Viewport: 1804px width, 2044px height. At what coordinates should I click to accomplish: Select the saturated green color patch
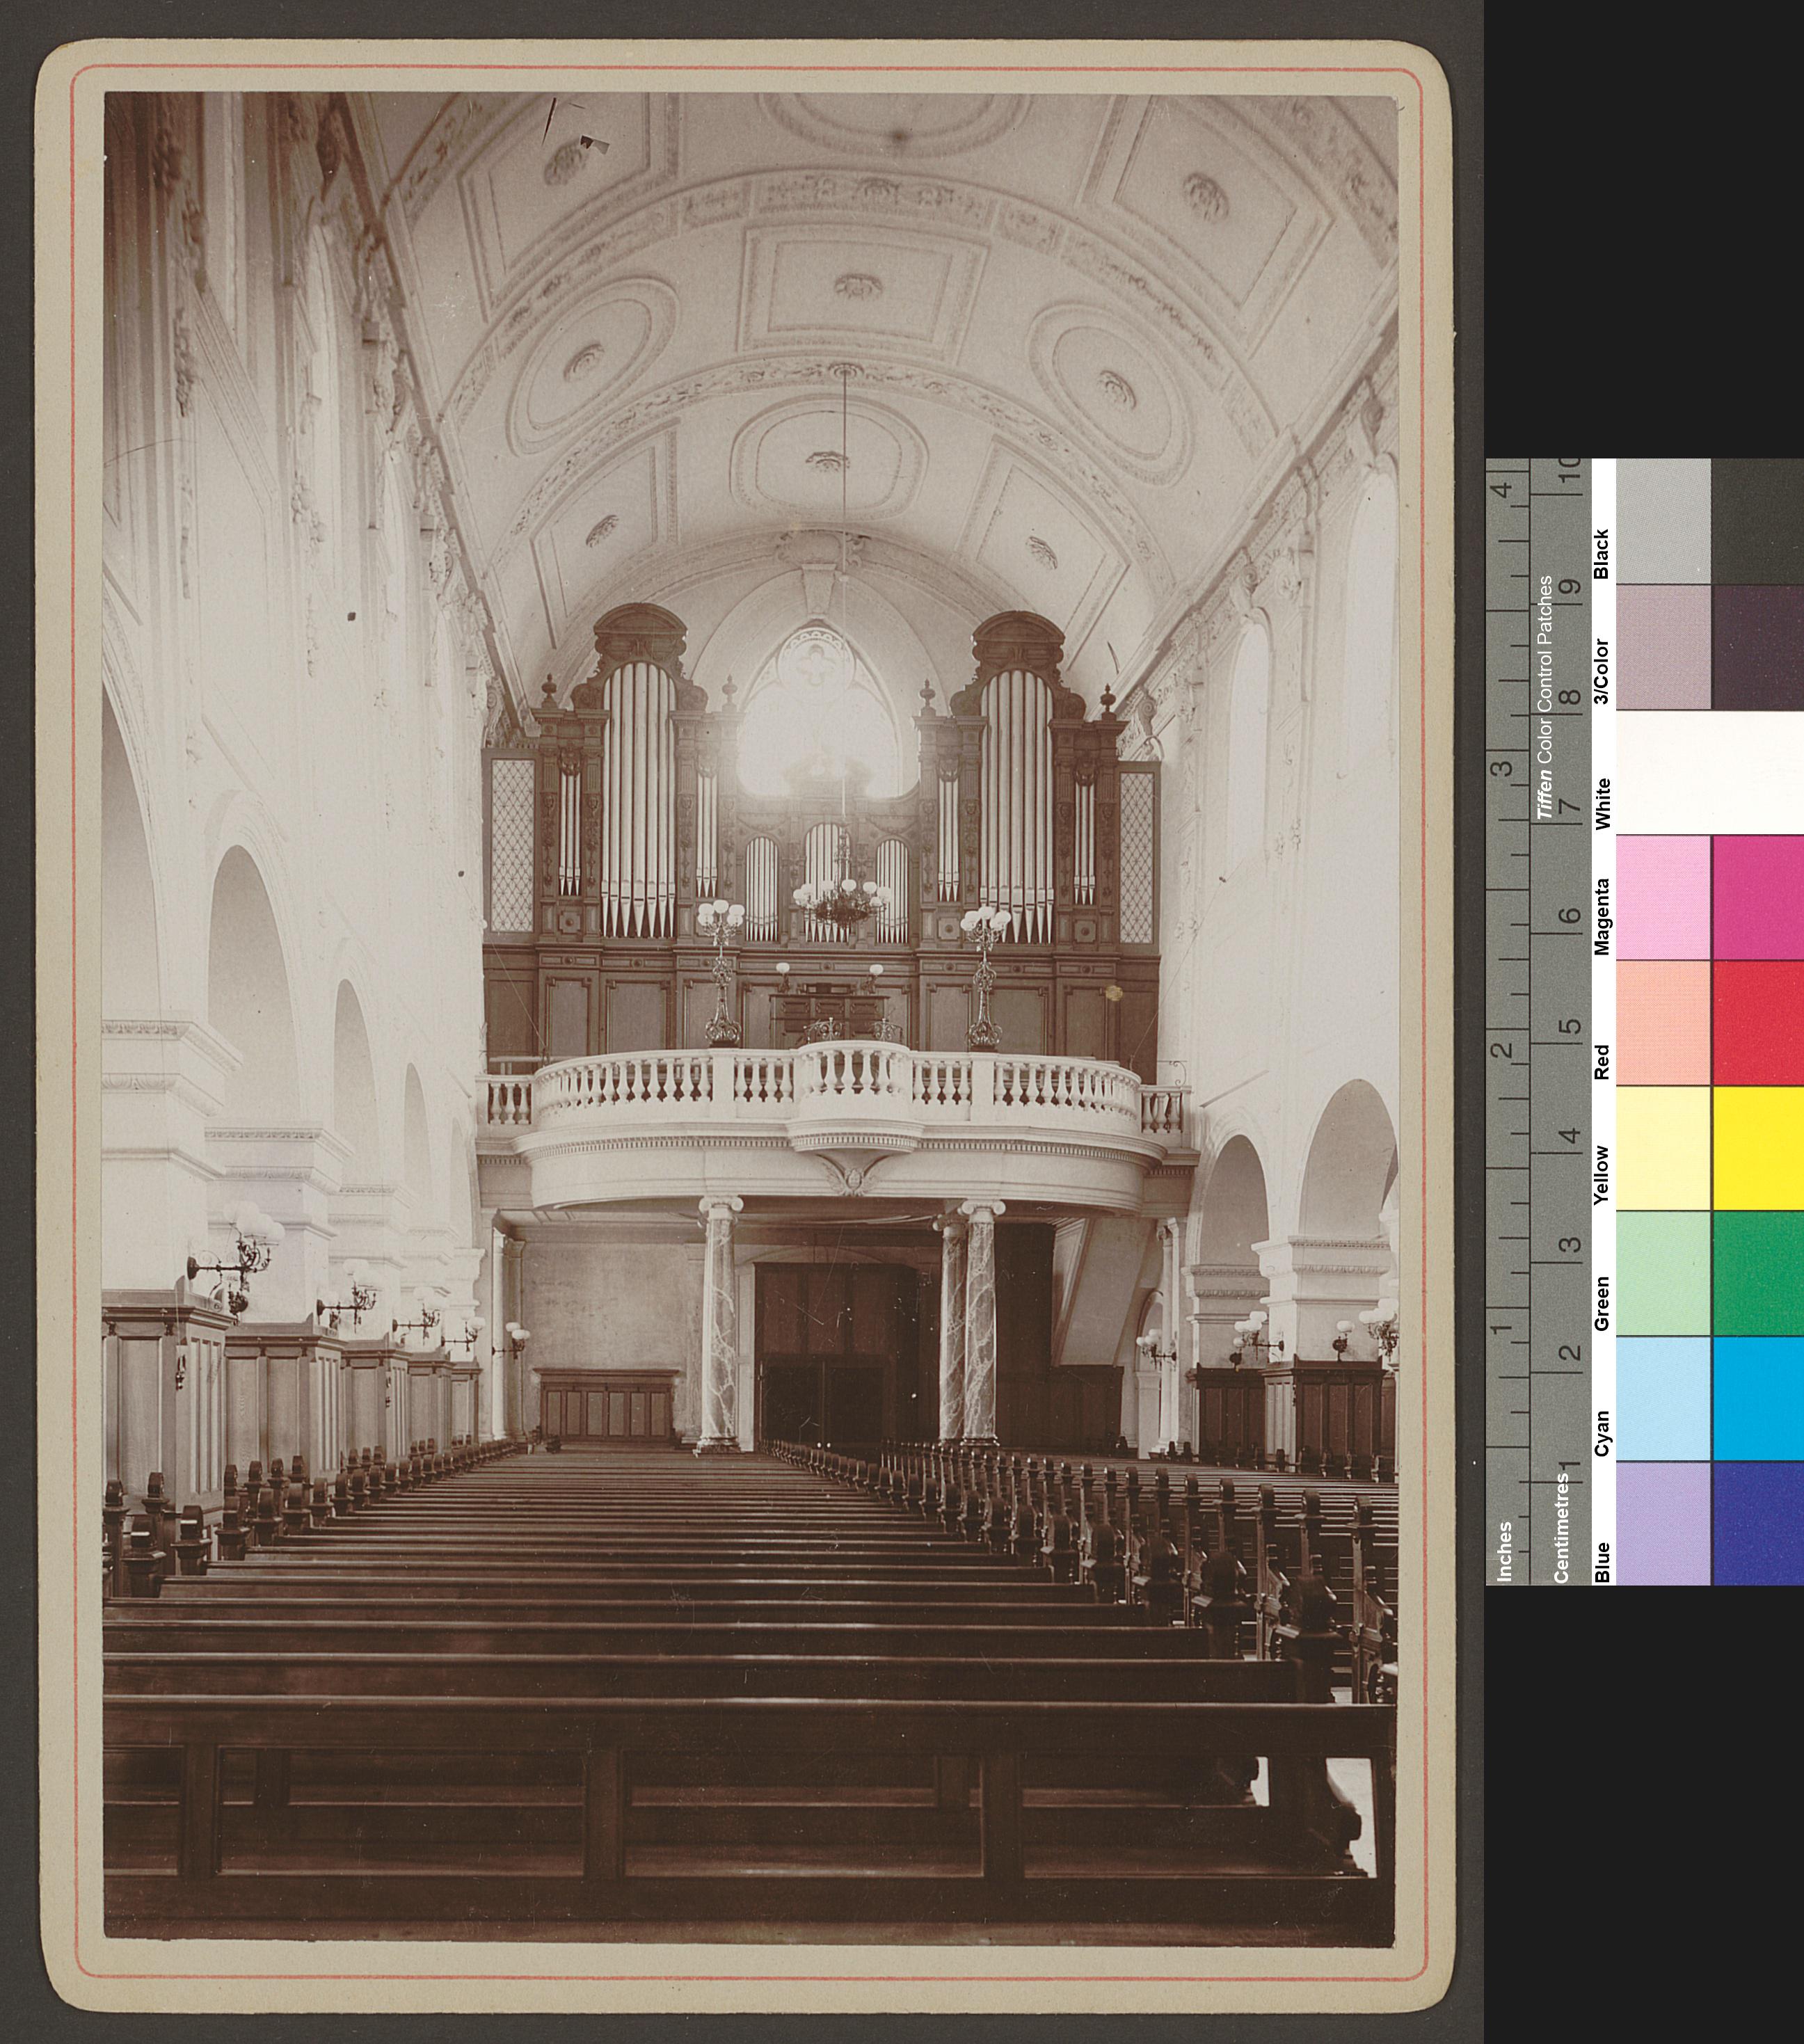(x=1758, y=1273)
